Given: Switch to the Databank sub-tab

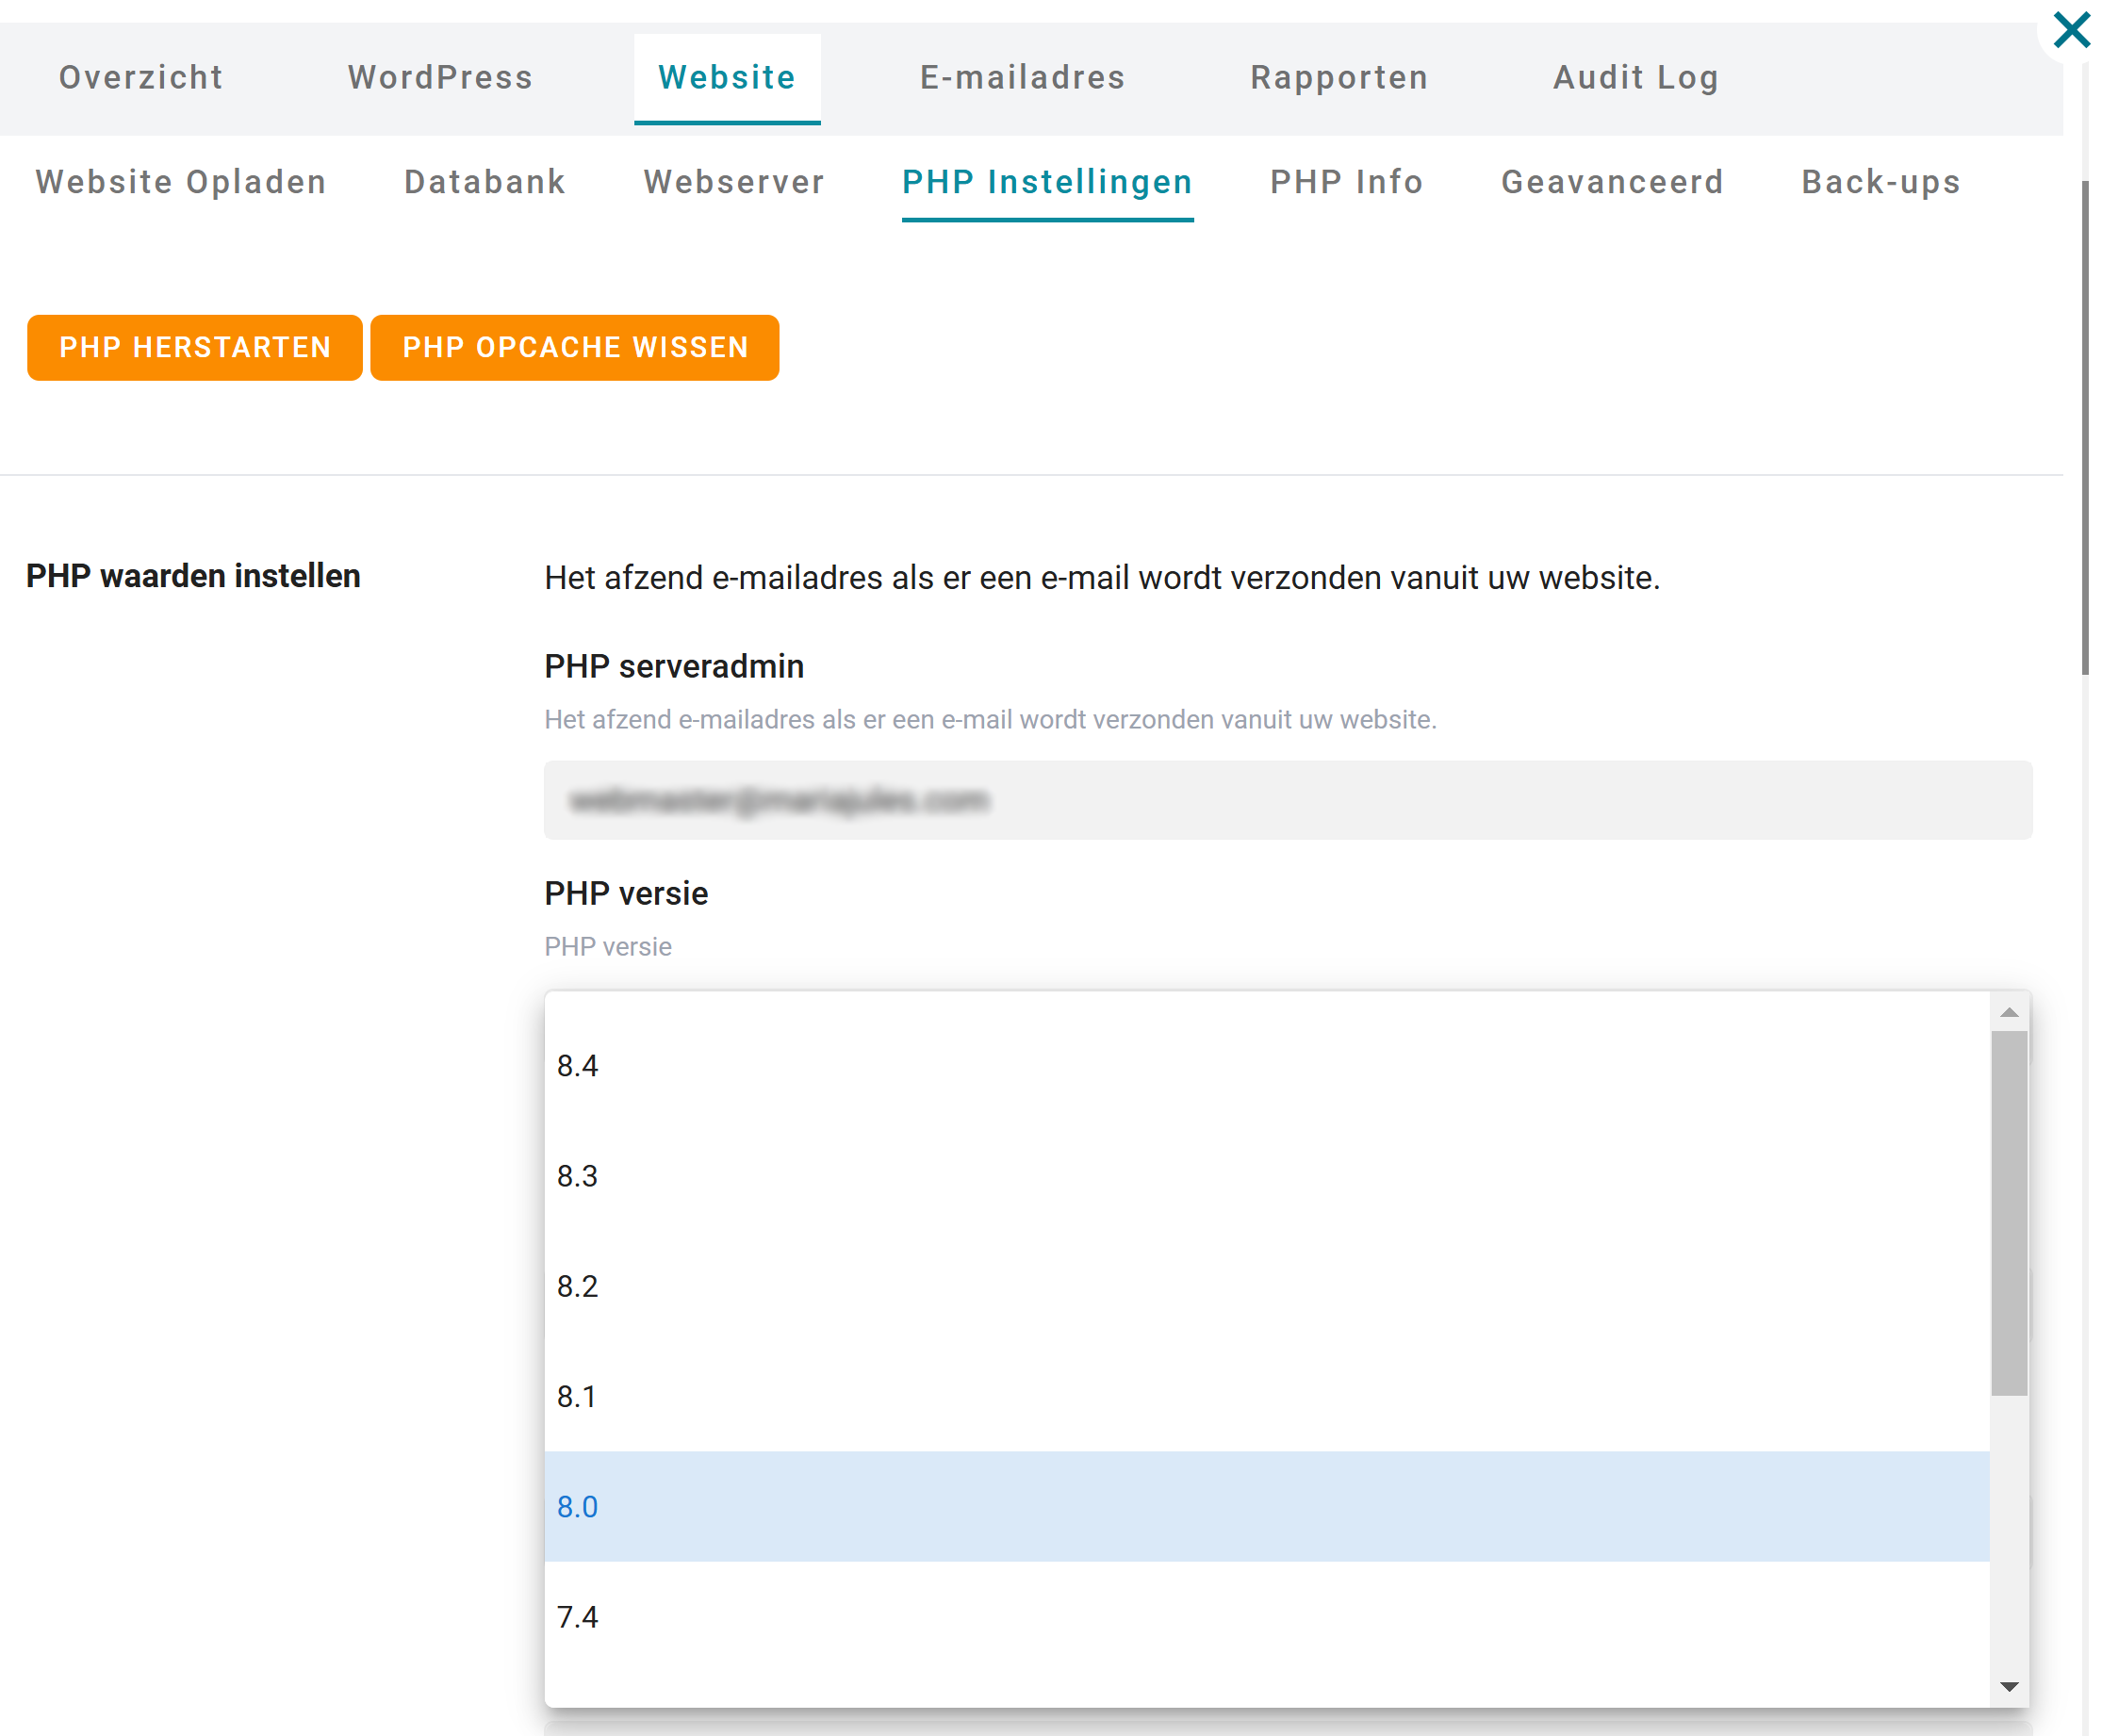Looking at the screenshot, I should 485,182.
